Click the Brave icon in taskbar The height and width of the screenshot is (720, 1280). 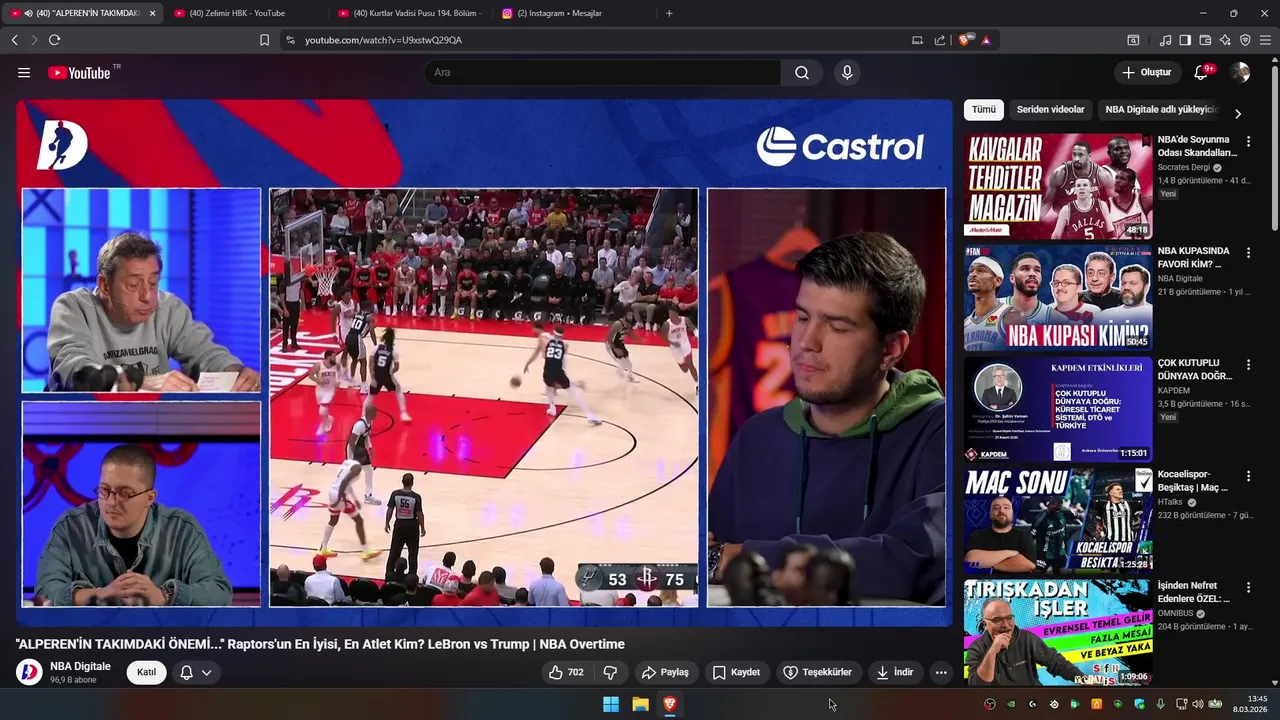pos(670,704)
